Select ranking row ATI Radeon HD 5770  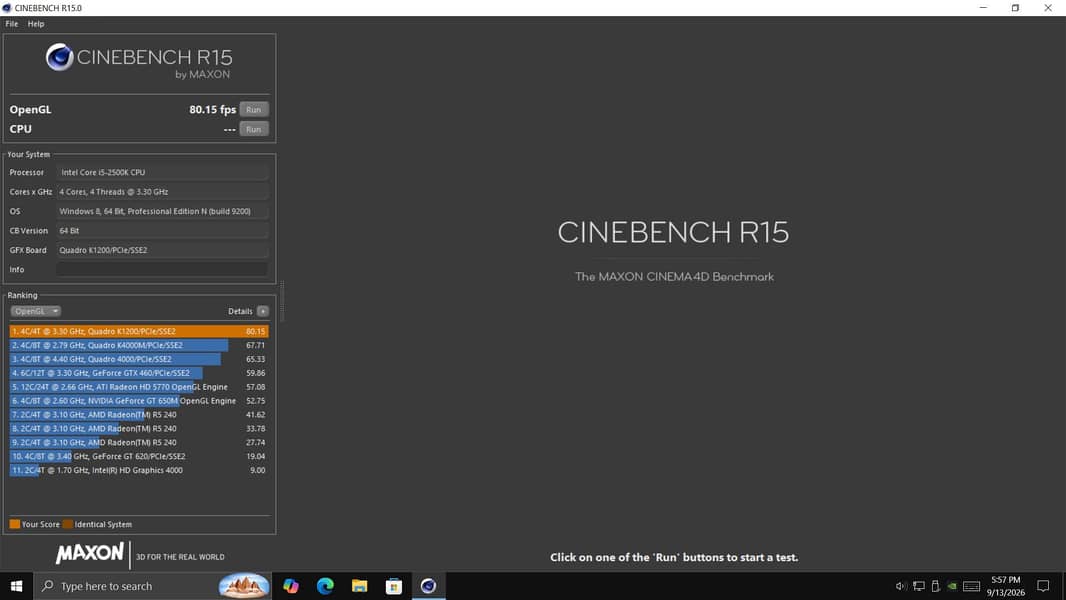pyautogui.click(x=139, y=387)
